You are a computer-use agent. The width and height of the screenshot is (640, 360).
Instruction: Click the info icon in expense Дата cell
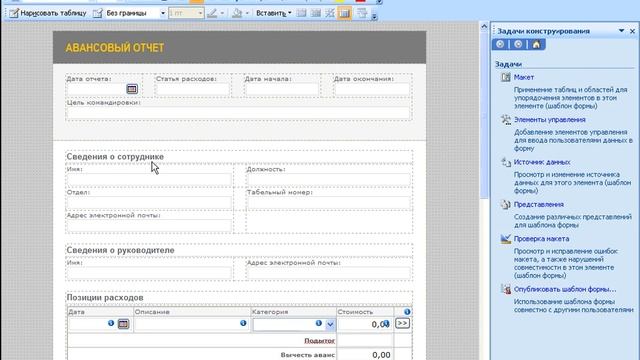(x=111, y=323)
